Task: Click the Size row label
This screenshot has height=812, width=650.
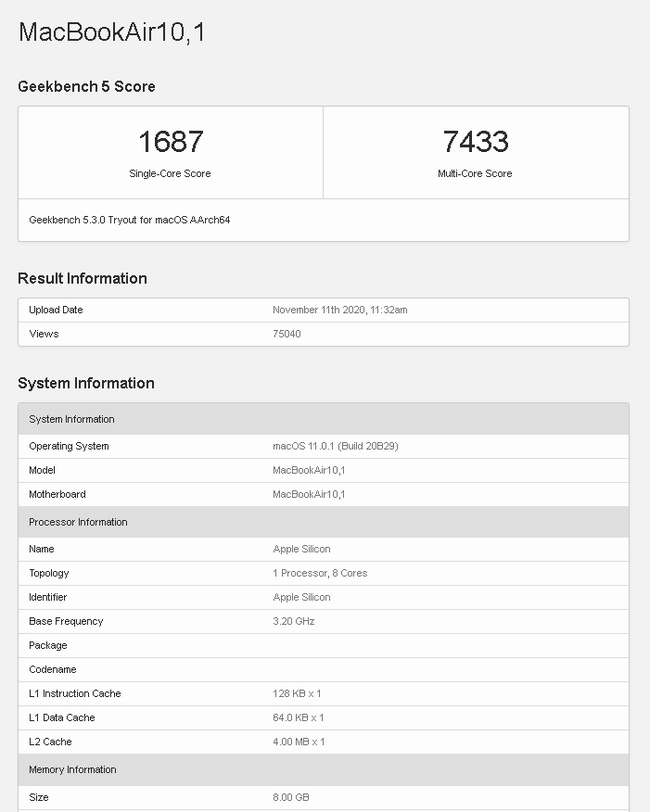Action: 39,797
